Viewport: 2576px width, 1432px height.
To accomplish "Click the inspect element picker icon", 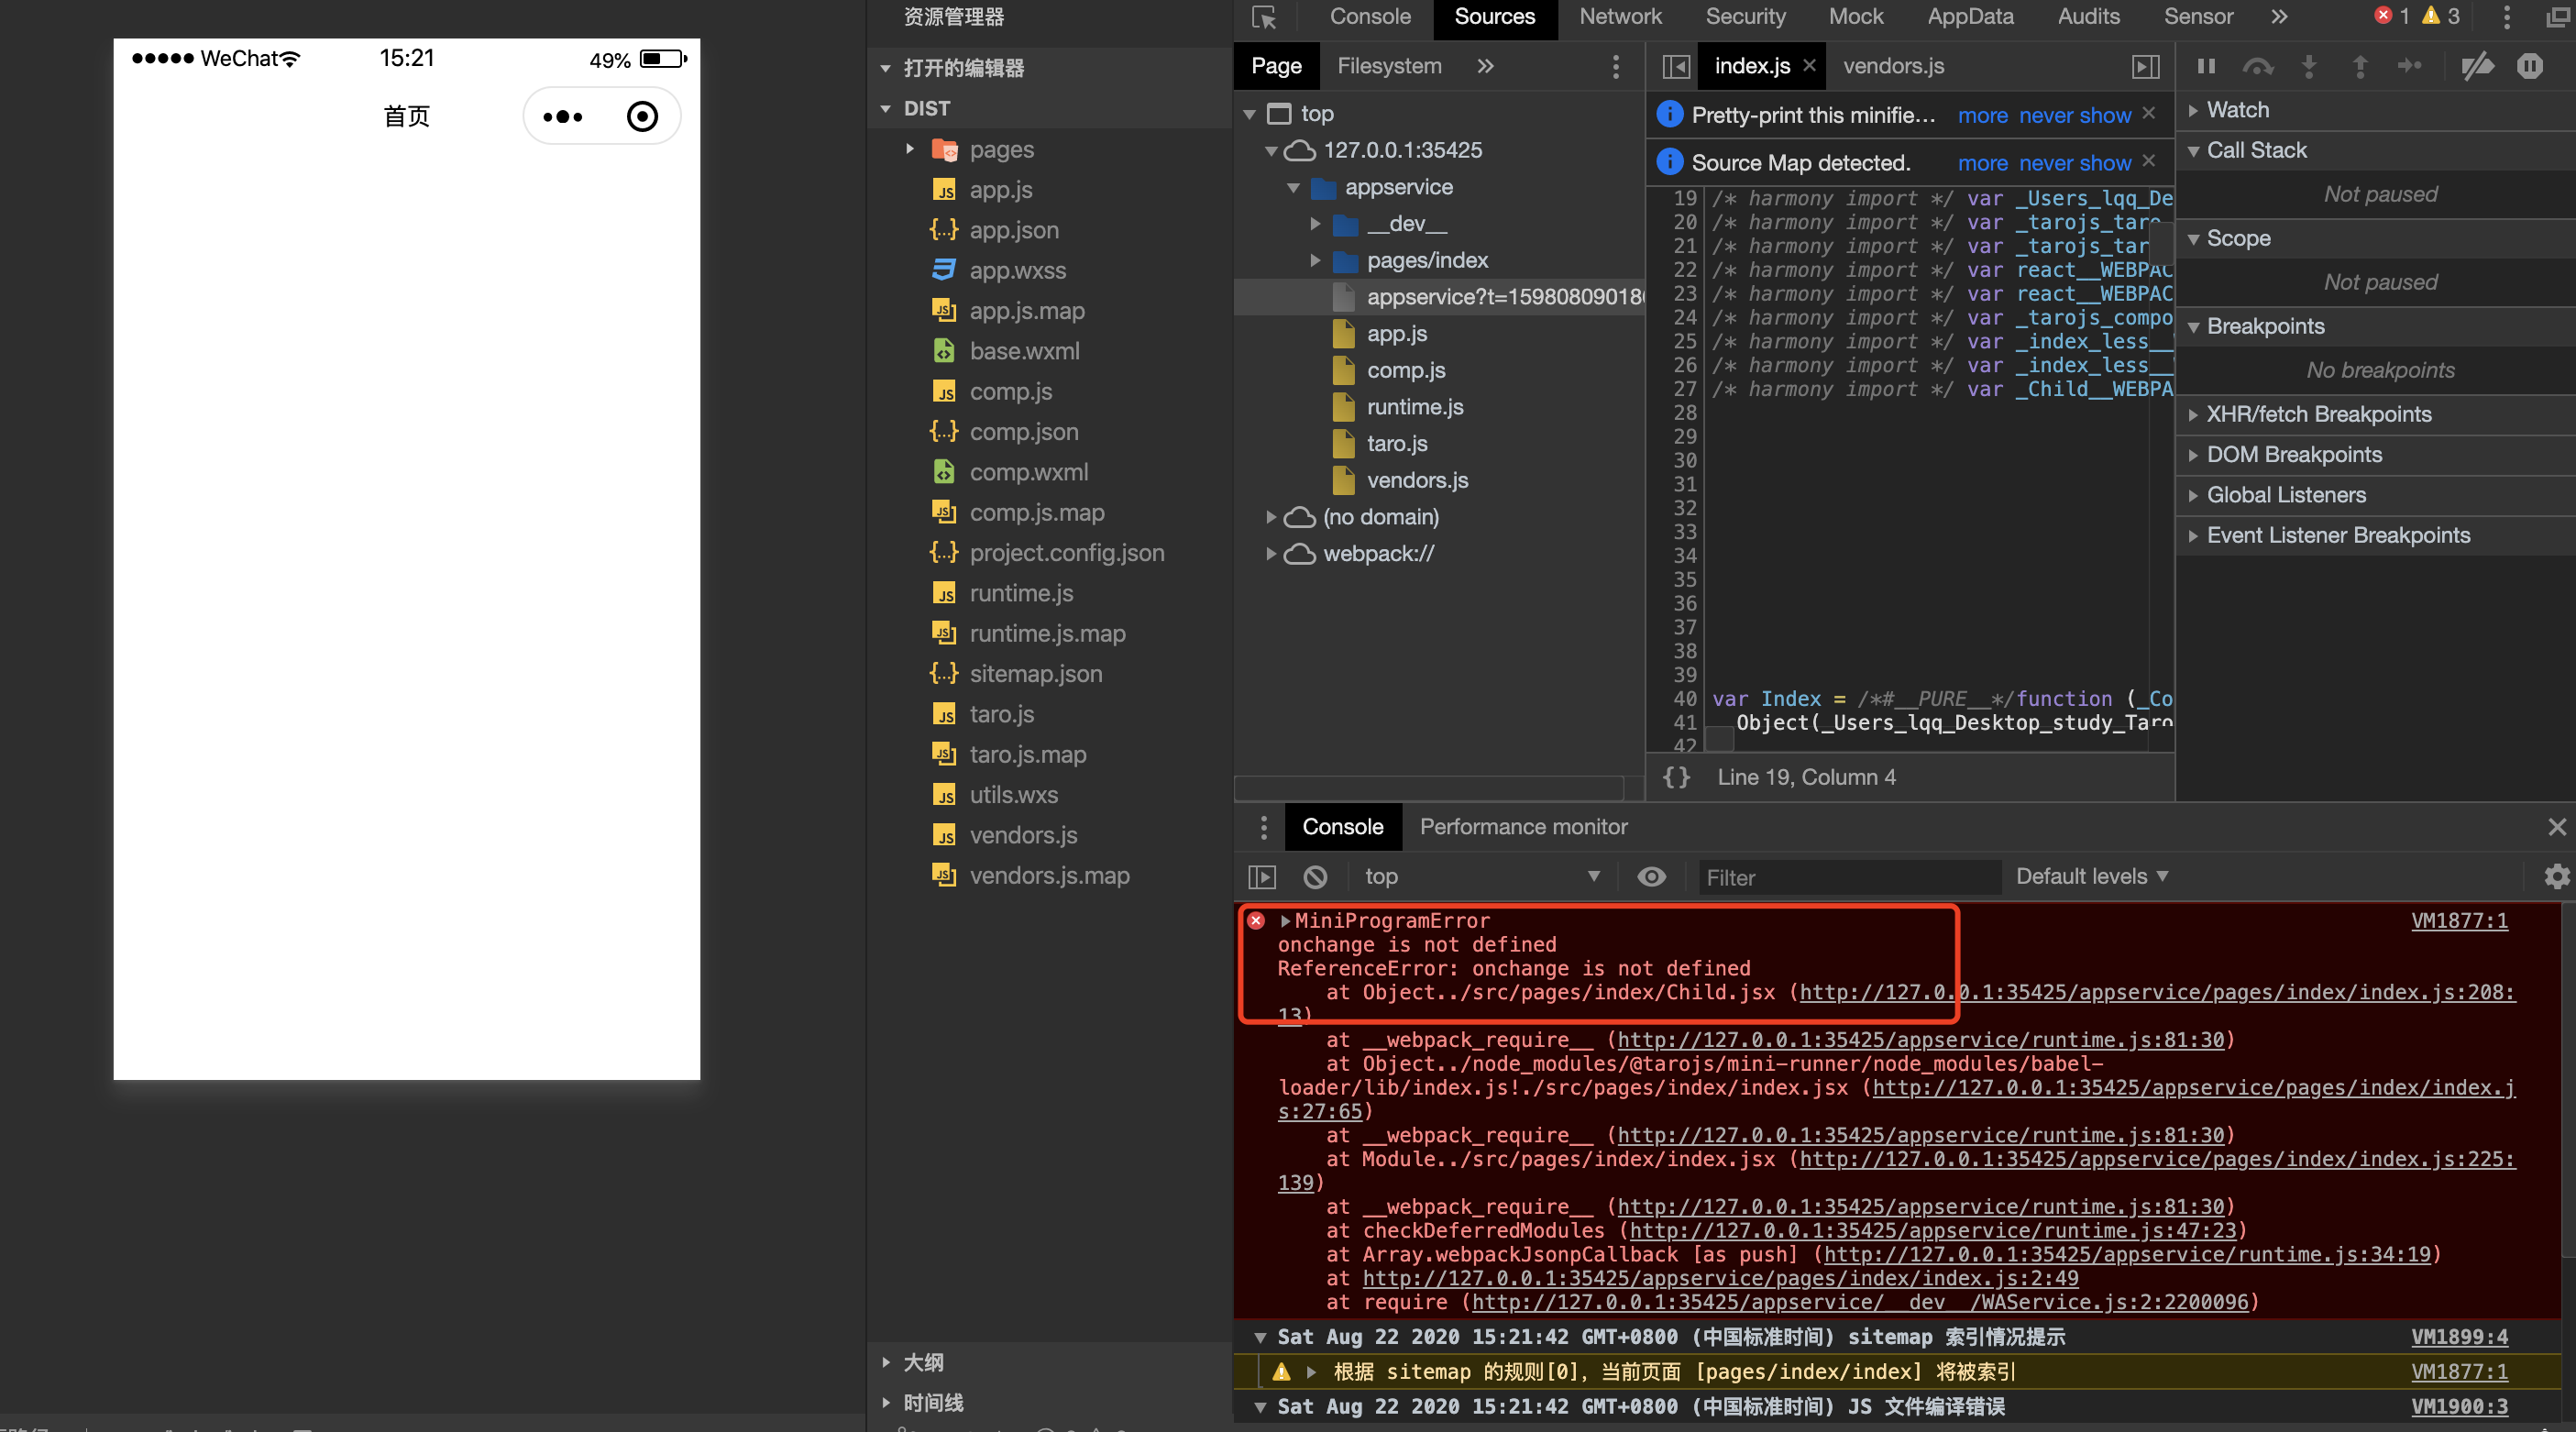I will coord(1264,17).
